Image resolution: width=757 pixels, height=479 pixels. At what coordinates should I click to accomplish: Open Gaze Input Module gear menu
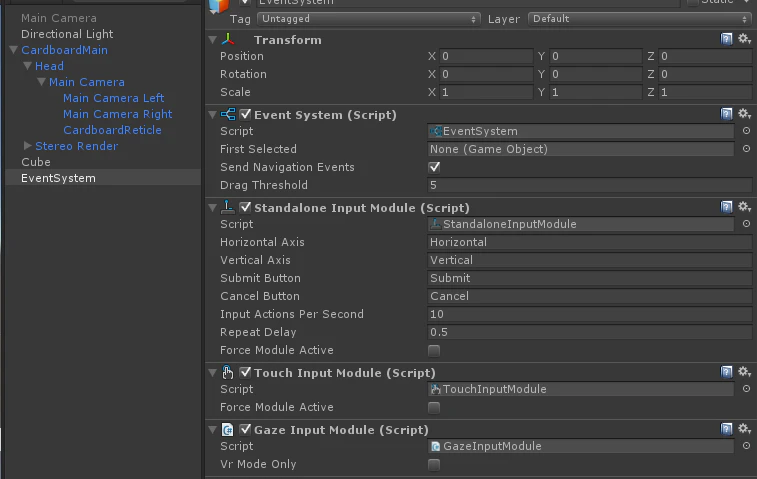coord(744,429)
